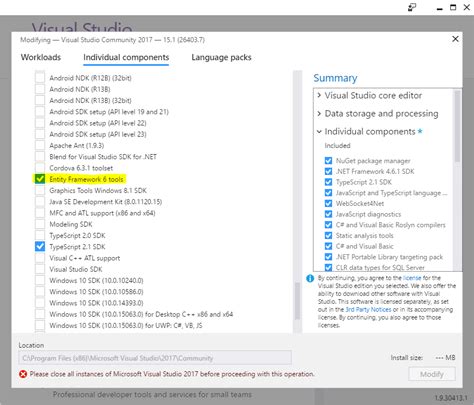Minimize the installer window
Image resolution: width=474 pixels, height=405 pixels.
(x=440, y=8)
